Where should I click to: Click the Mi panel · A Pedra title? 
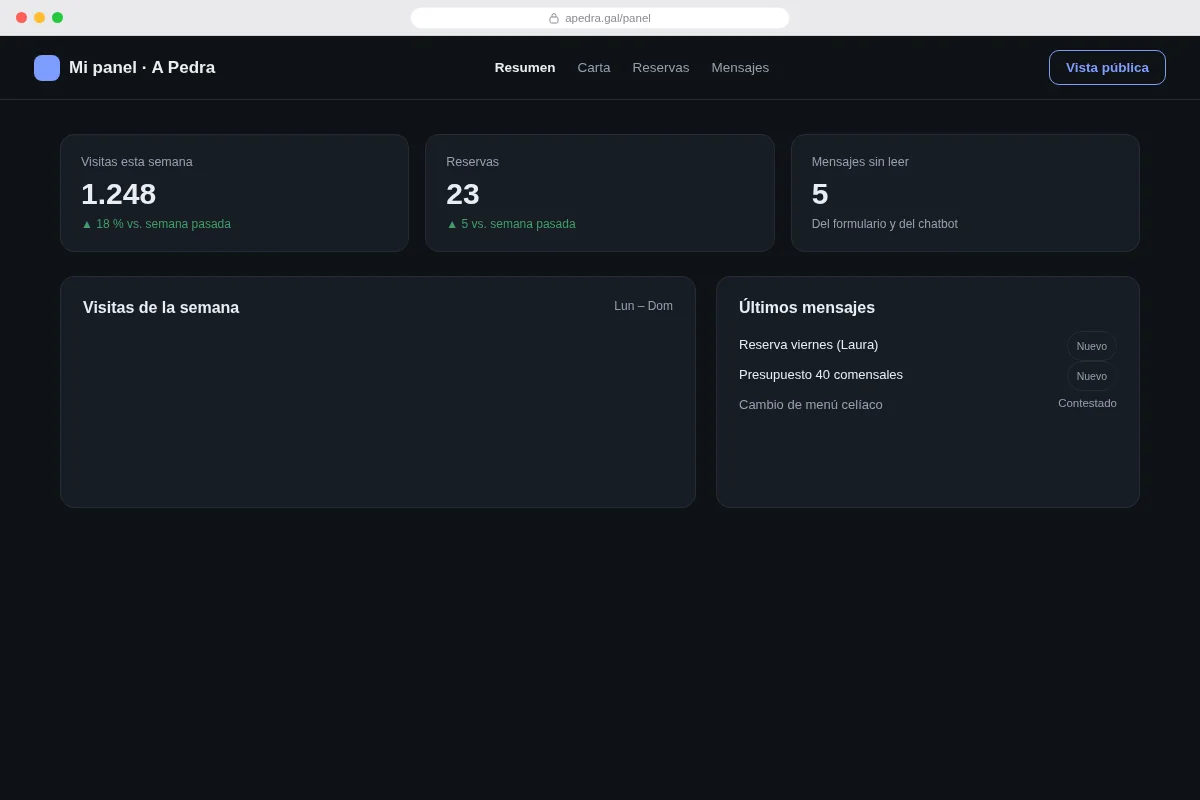[x=142, y=68]
